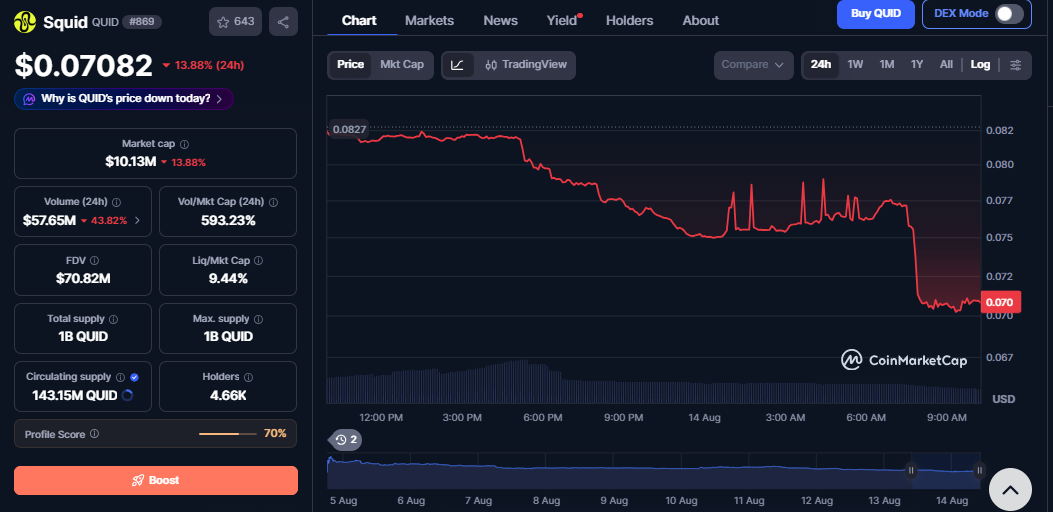Open the News tab
The image size is (1053, 512).
click(x=500, y=21)
